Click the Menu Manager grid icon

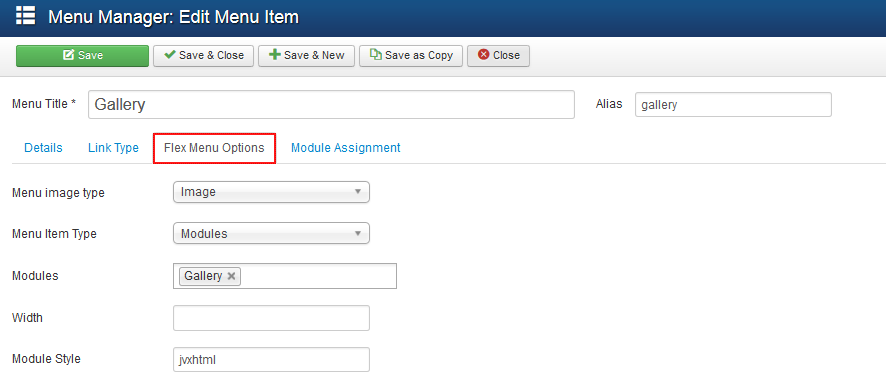click(25, 16)
